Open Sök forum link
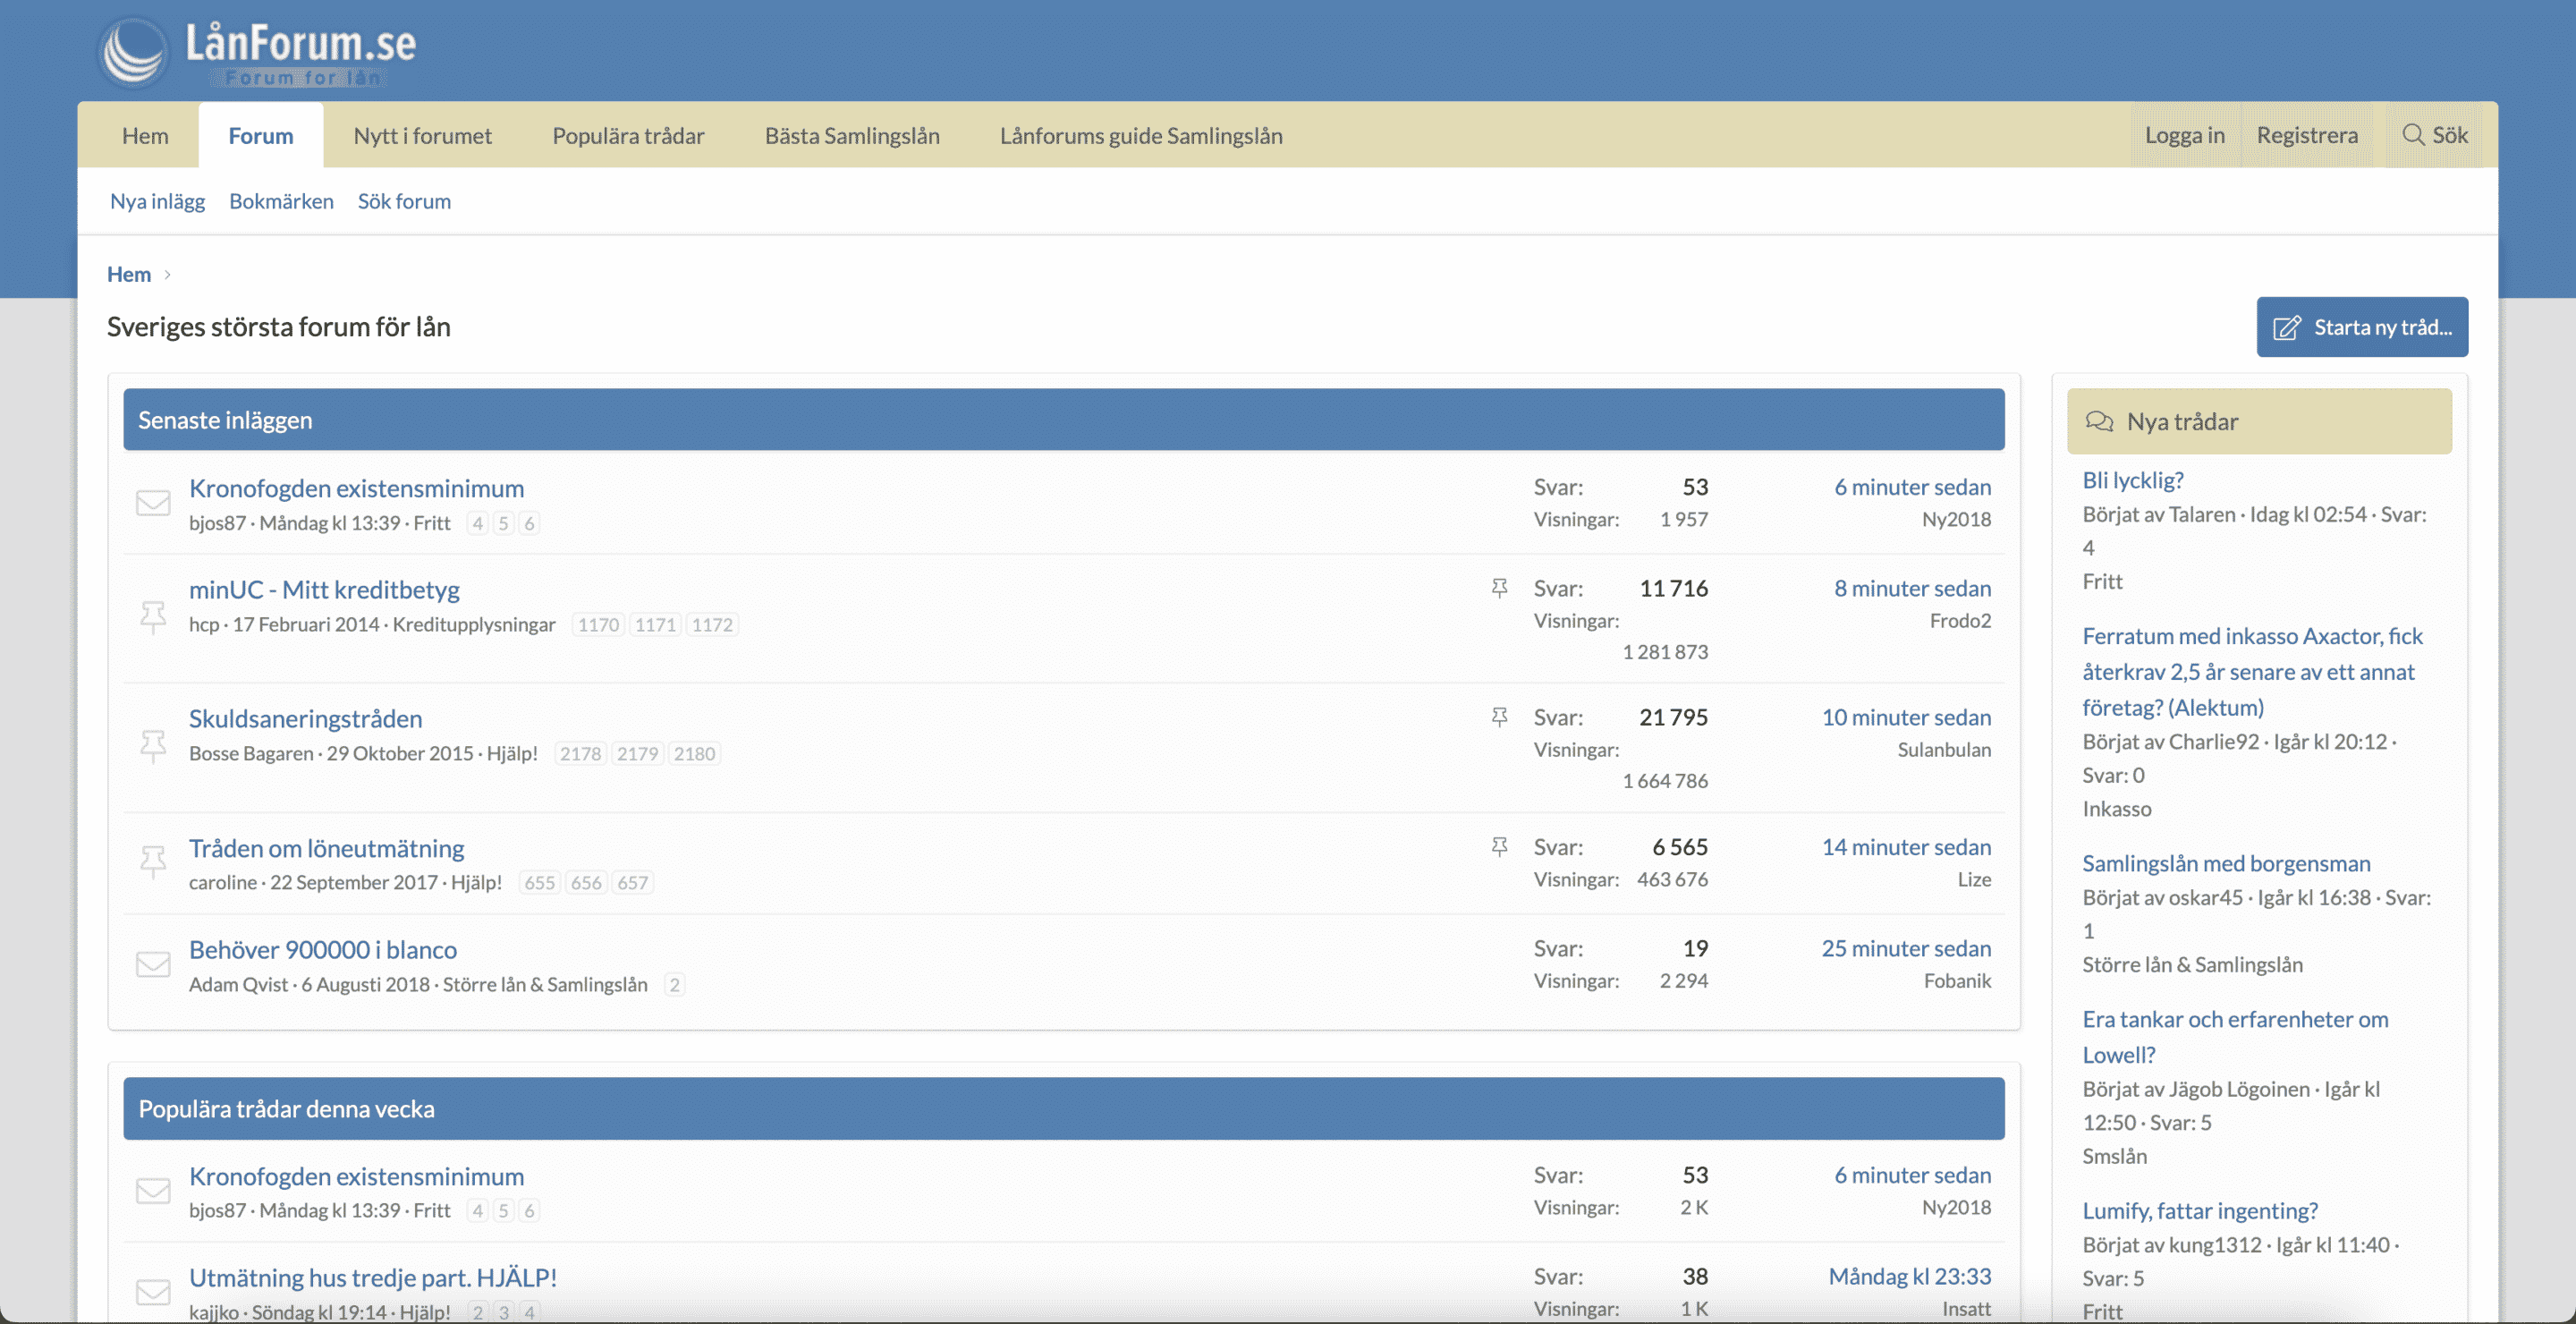Viewport: 2576px width, 1324px height. click(x=404, y=201)
